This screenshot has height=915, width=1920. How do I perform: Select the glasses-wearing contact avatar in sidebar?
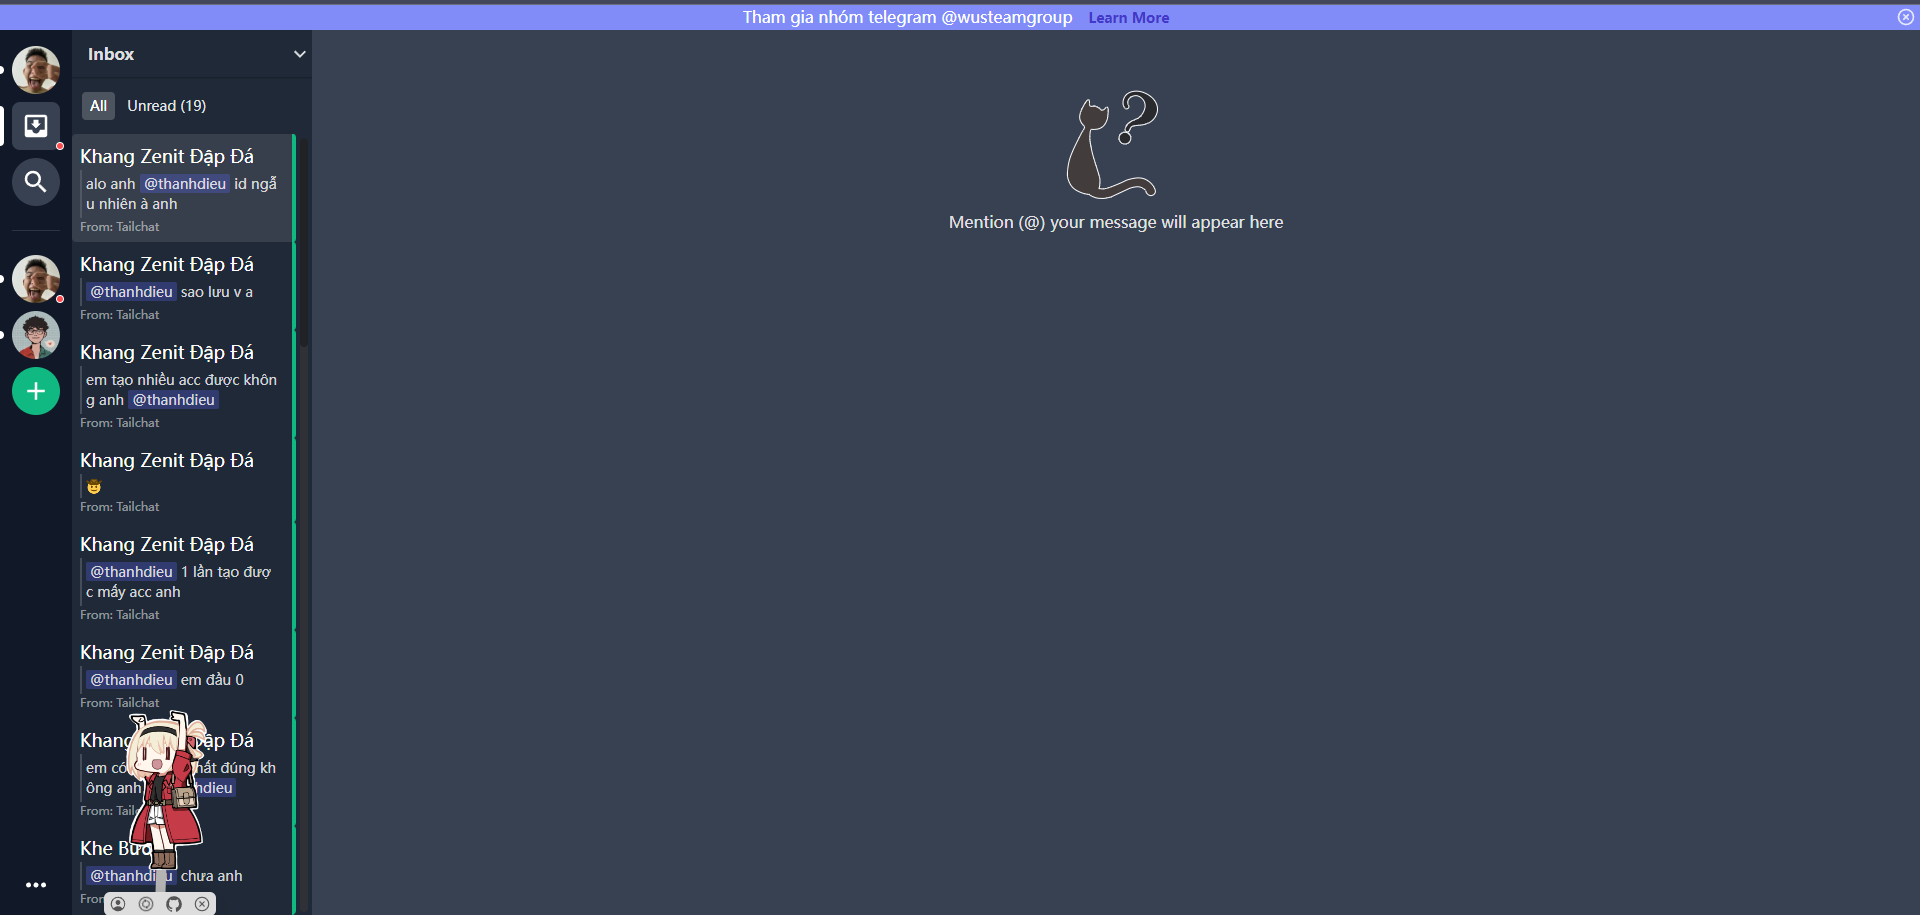36,334
